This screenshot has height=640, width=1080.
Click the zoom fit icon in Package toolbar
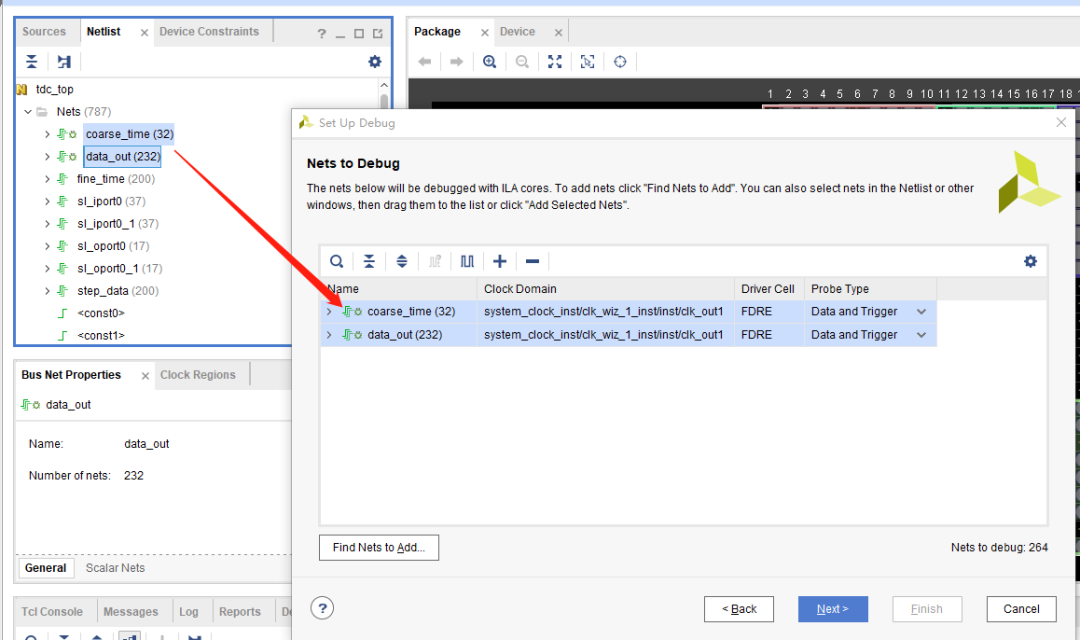[x=555, y=62]
